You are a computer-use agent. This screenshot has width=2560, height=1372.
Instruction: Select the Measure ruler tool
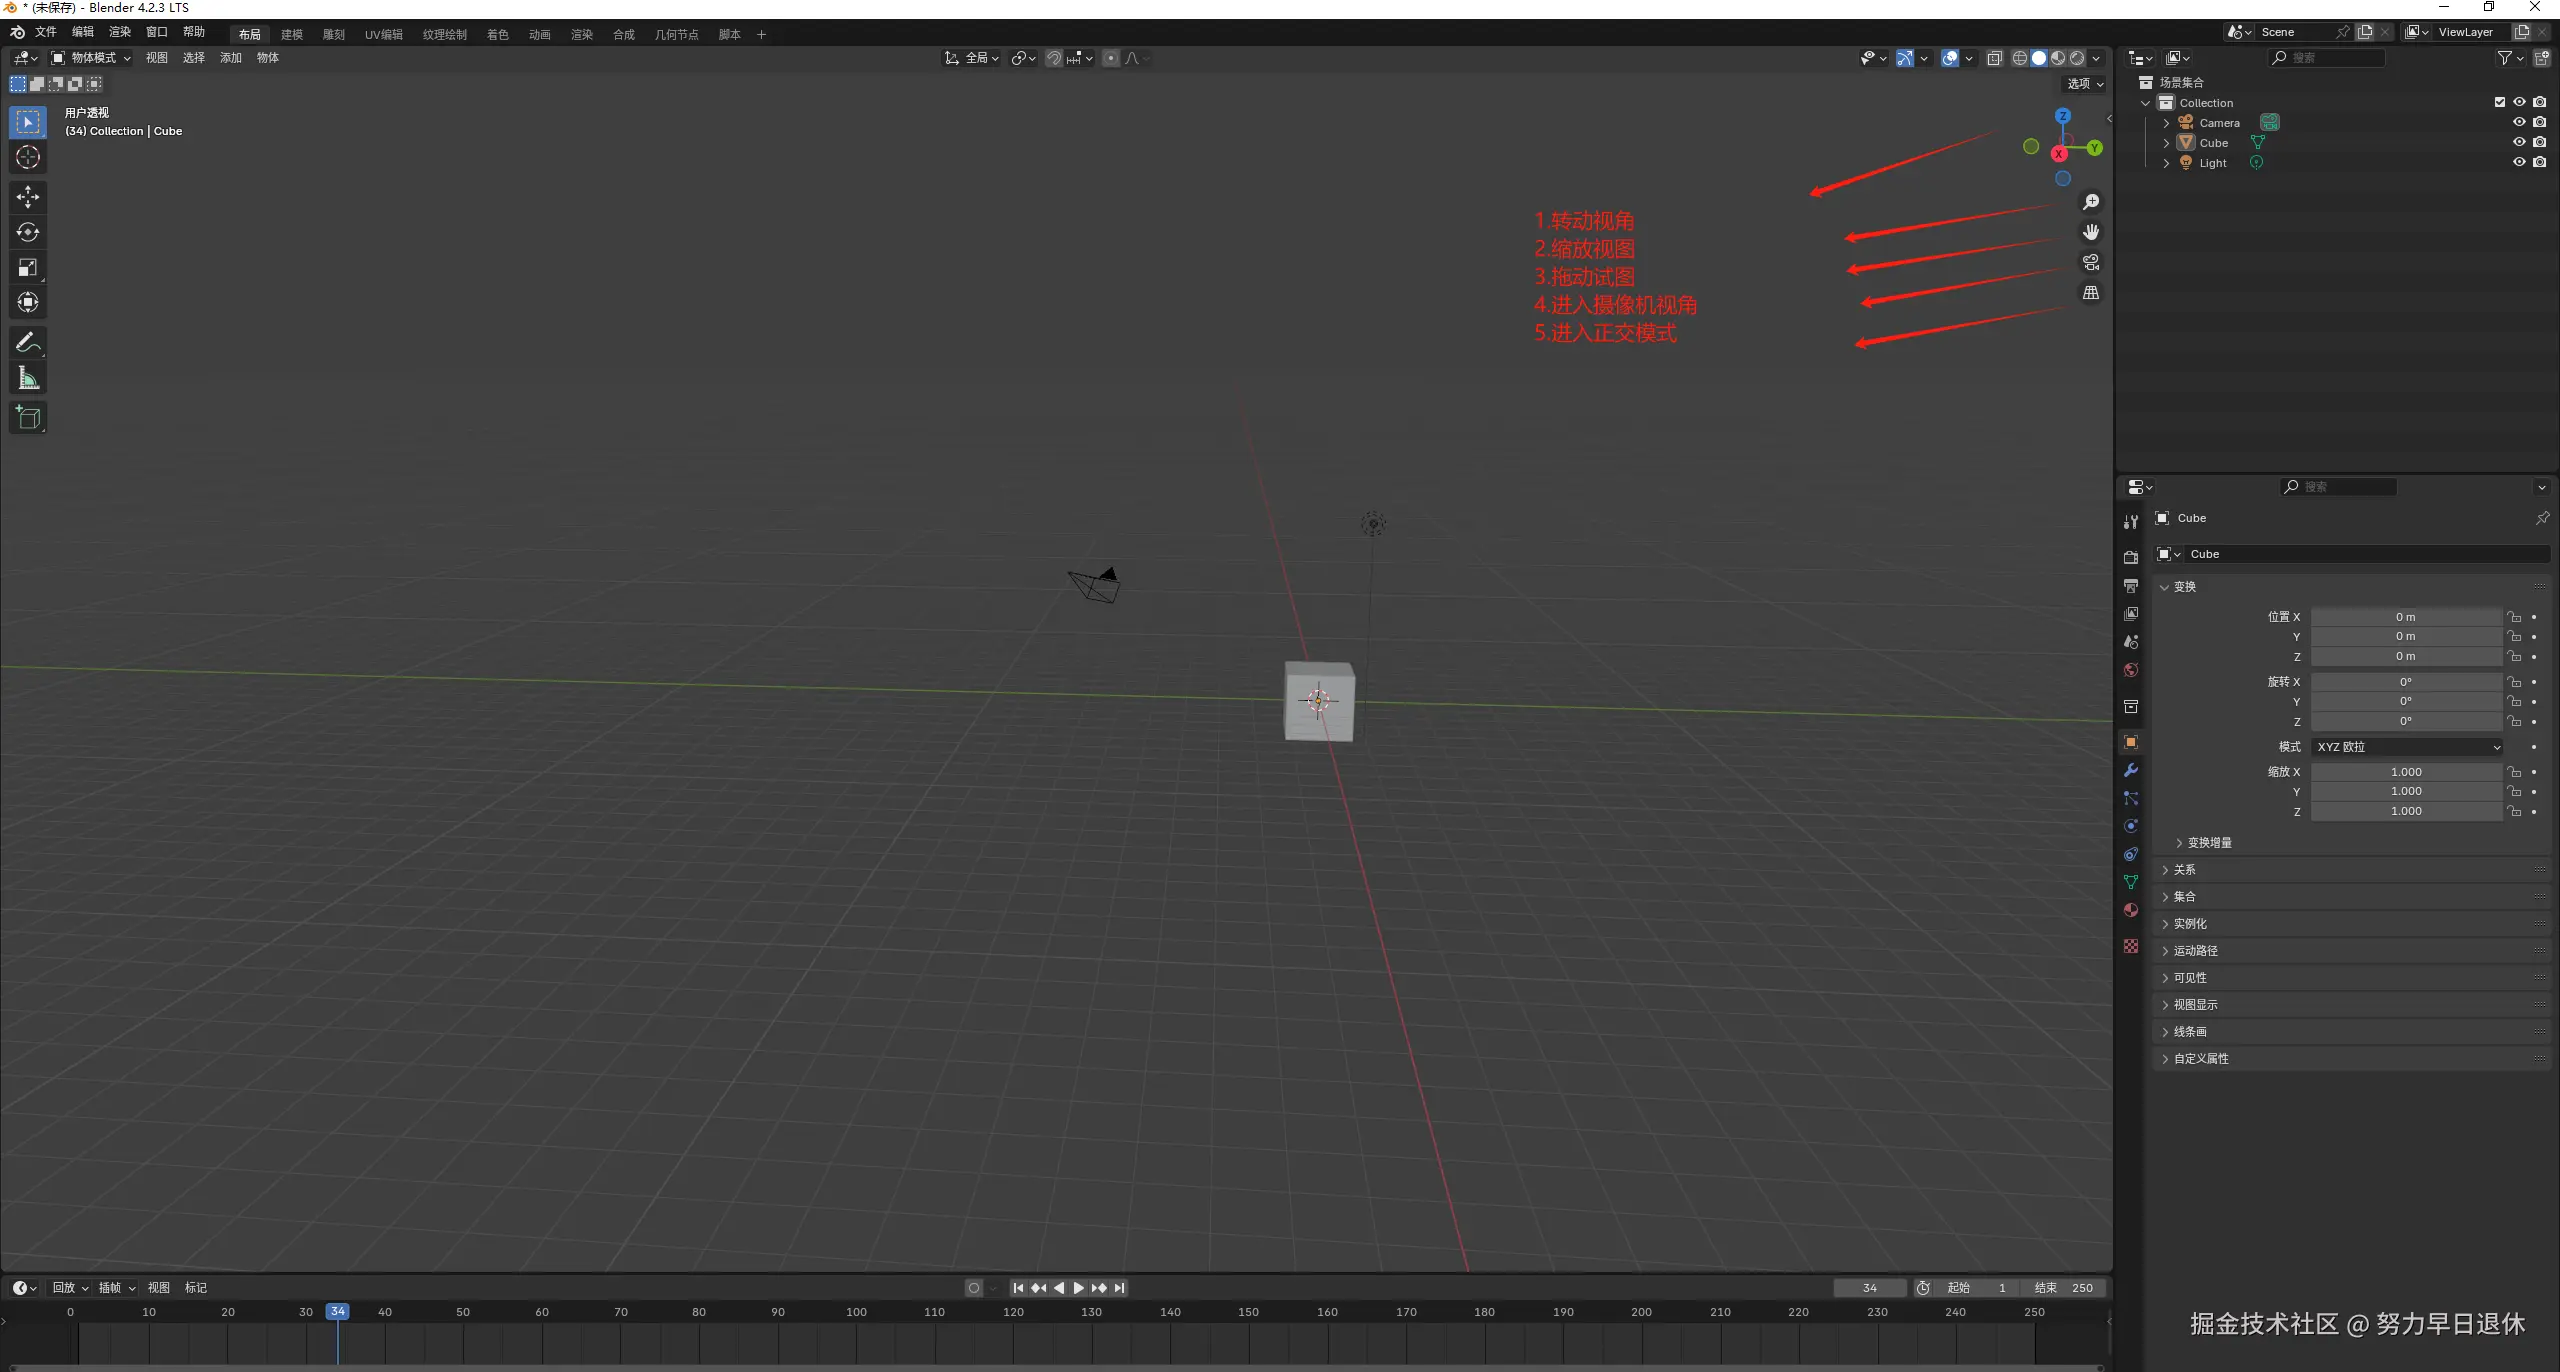click(28, 378)
